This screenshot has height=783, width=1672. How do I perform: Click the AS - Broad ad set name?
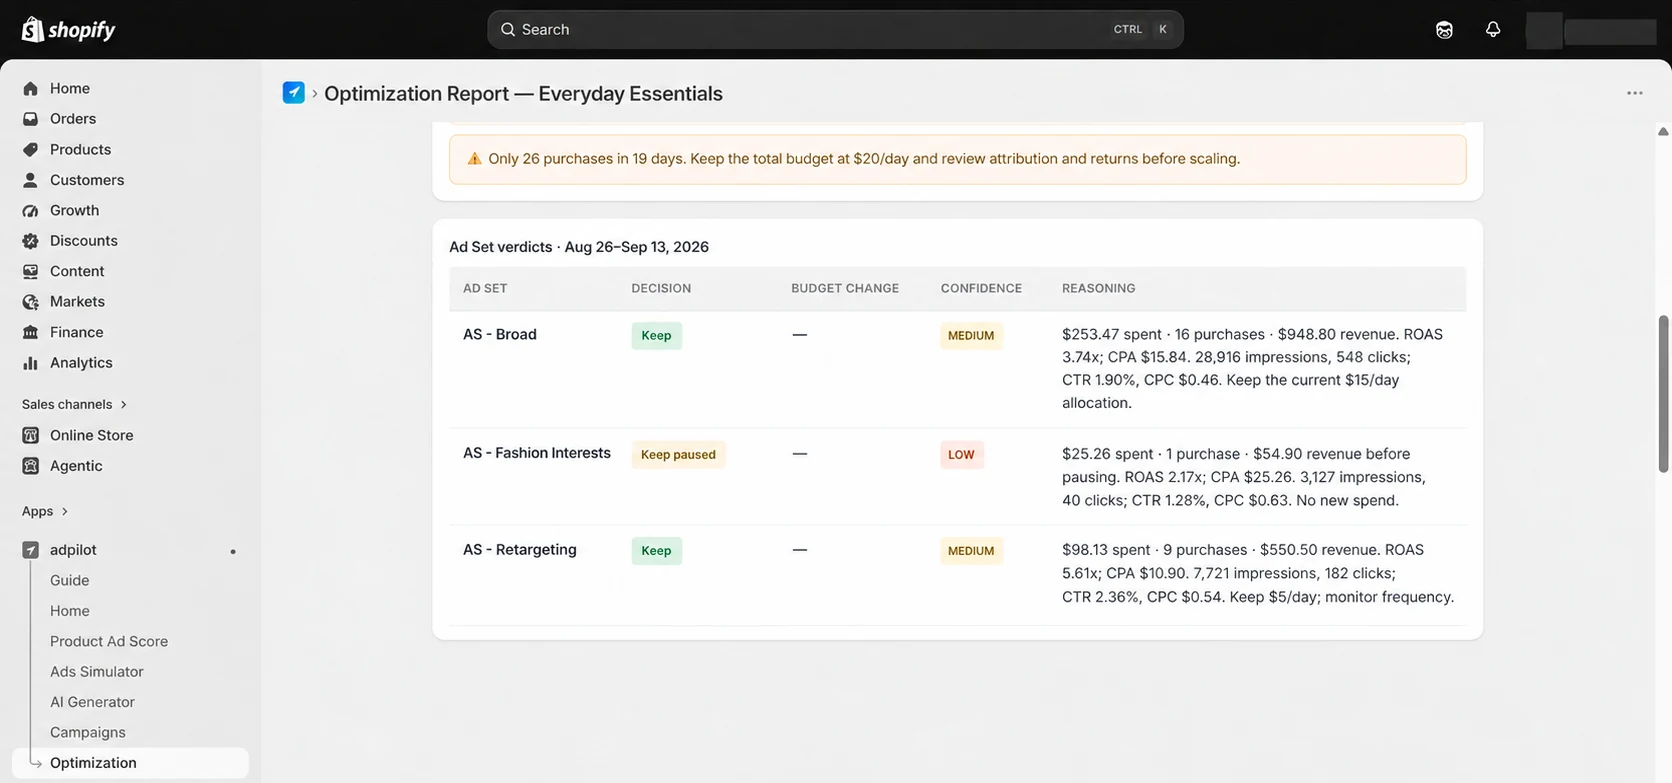(x=500, y=334)
